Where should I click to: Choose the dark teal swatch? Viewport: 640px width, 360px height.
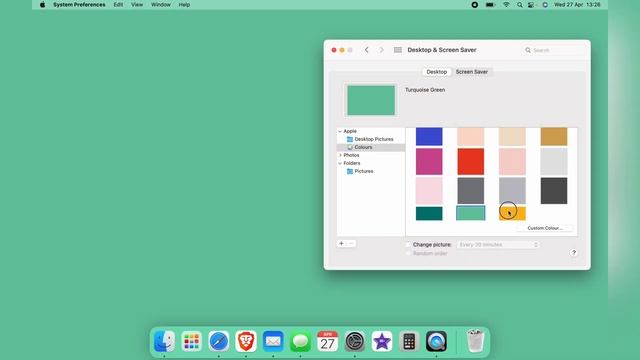pos(429,213)
